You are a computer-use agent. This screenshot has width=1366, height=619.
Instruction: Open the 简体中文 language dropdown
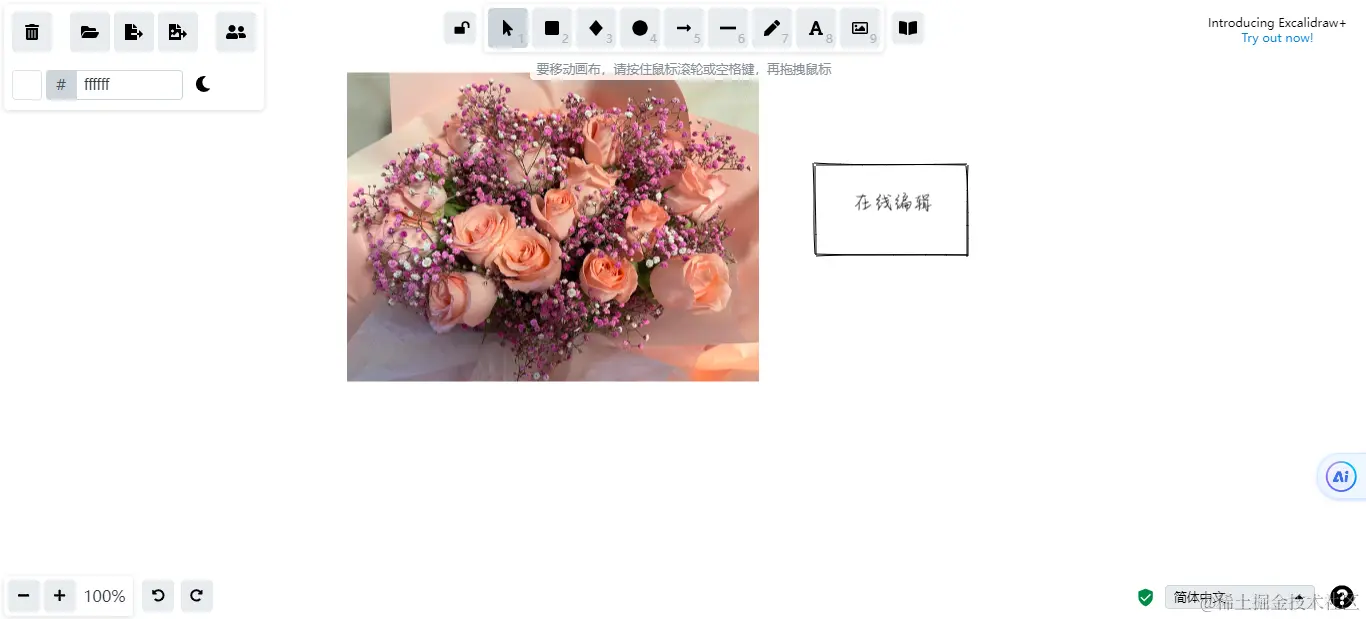[1240, 597]
